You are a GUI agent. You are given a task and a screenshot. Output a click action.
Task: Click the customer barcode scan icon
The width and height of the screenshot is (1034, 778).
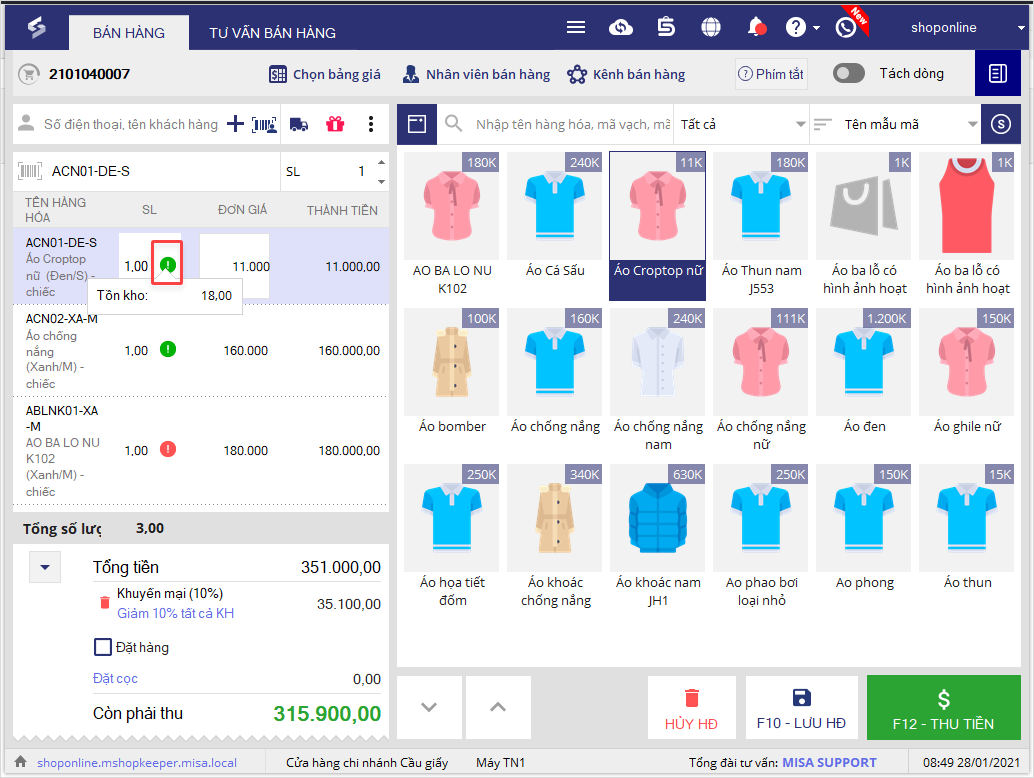[x=264, y=124]
